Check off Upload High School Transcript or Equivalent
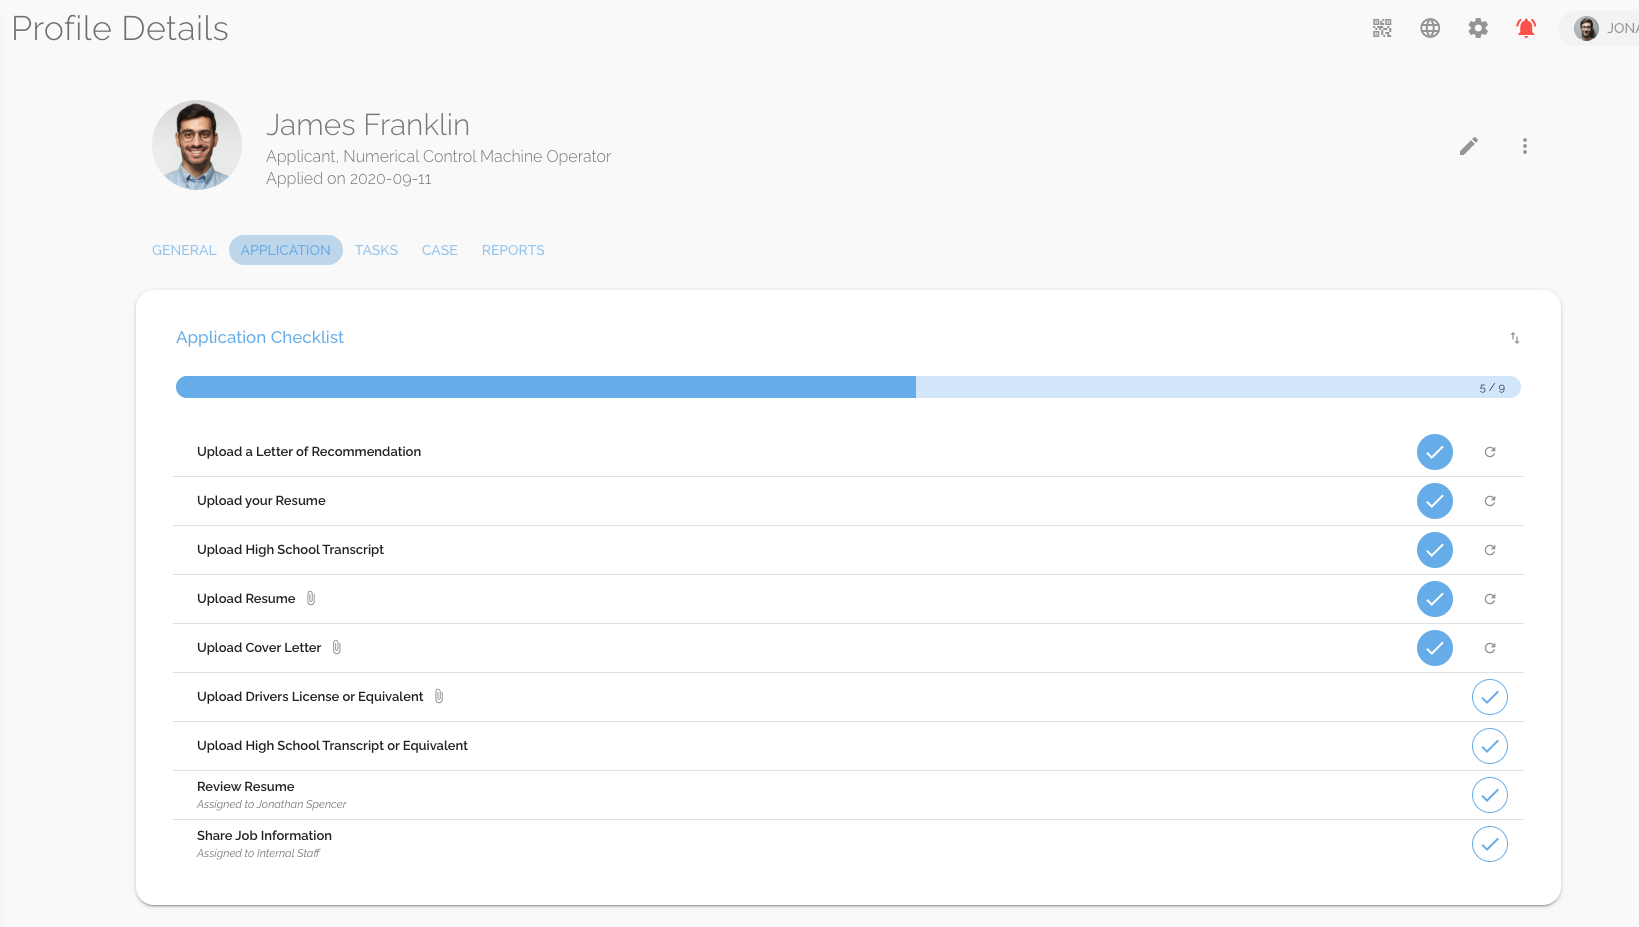This screenshot has height=927, width=1639. pyautogui.click(x=1489, y=746)
